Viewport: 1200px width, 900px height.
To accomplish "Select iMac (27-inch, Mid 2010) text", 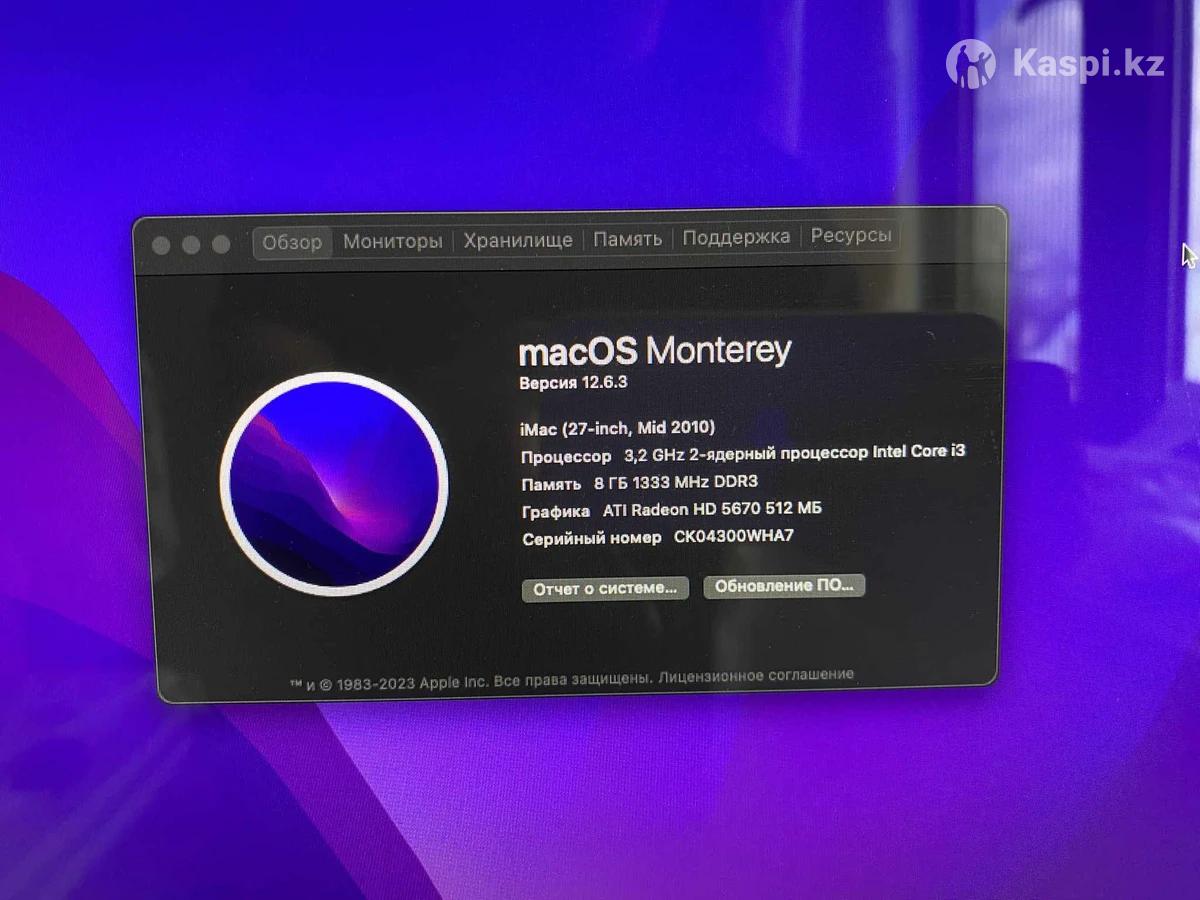I will tap(618, 427).
